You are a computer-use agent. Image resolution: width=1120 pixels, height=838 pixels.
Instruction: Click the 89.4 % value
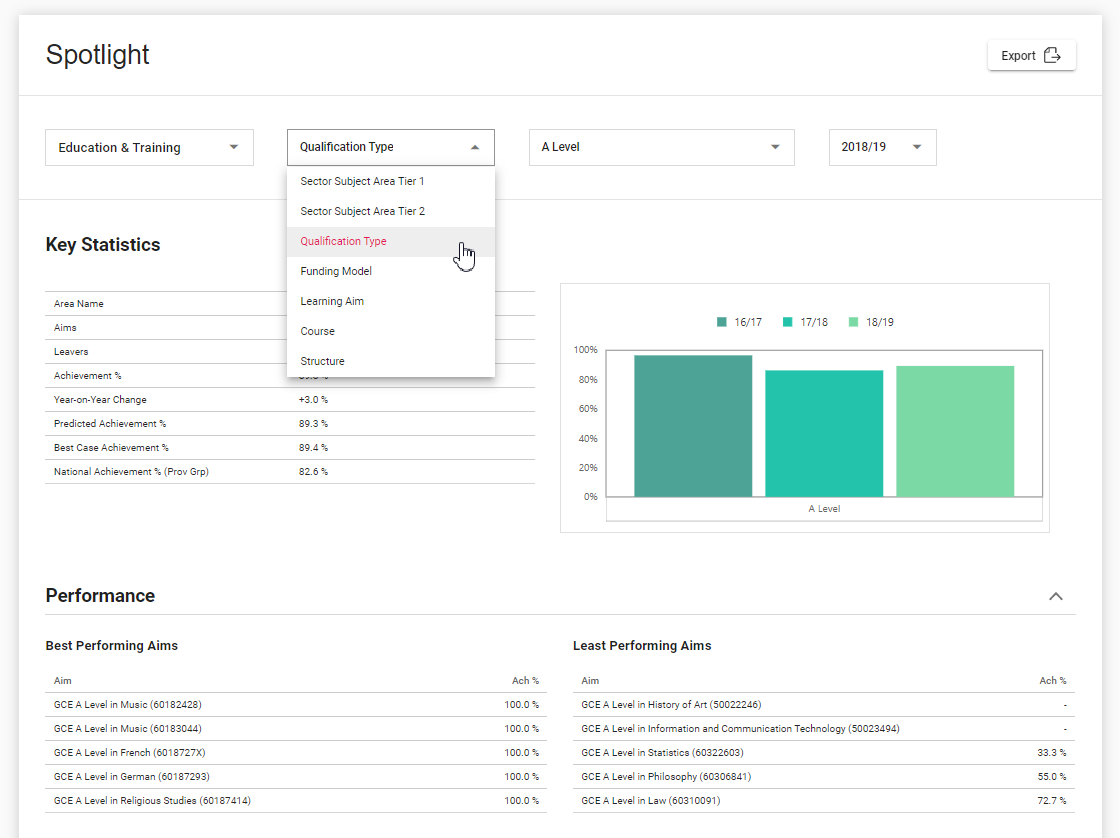(313, 448)
